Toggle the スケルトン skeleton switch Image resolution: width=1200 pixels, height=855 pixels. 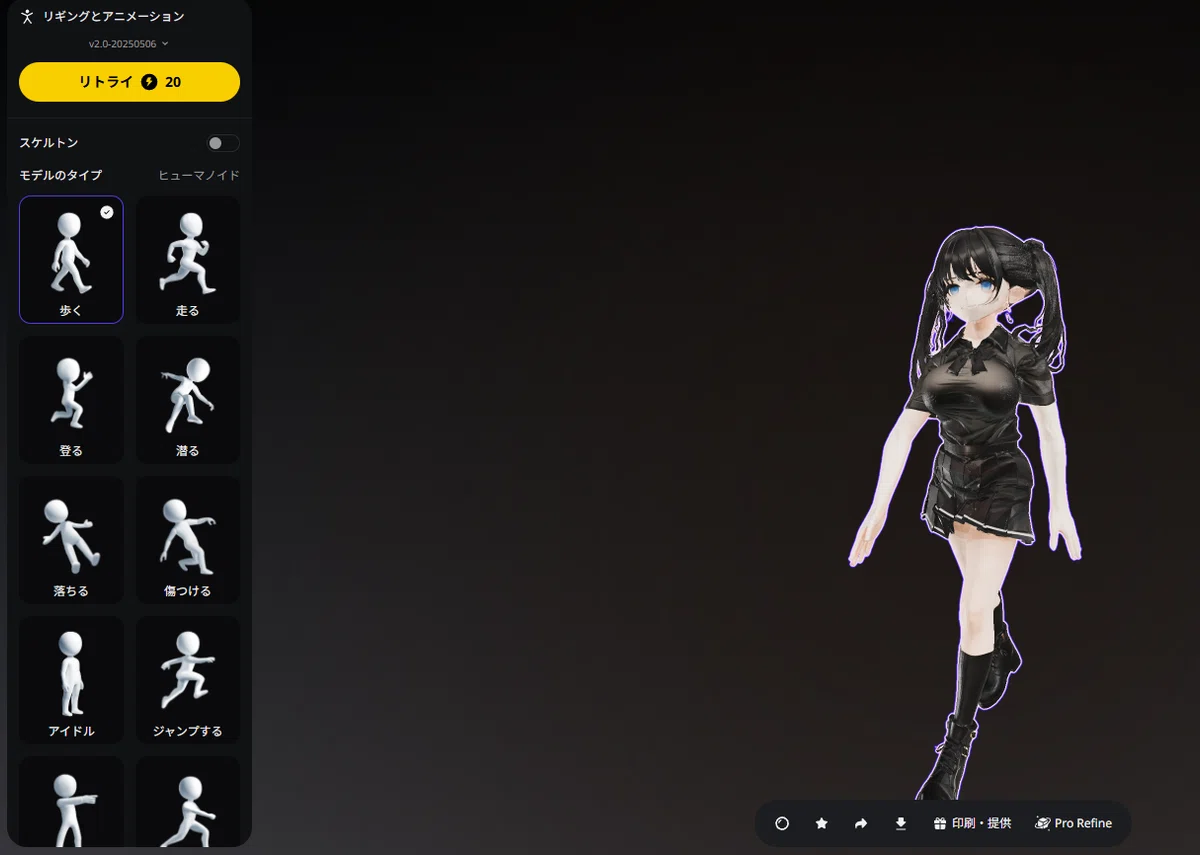(223, 143)
